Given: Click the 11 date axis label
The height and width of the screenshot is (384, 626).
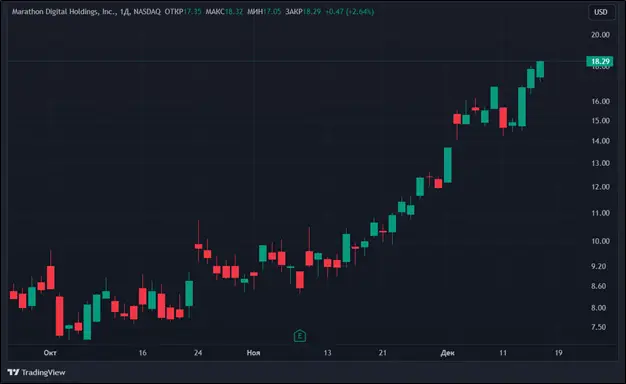Looking at the screenshot, I should (x=503, y=353).
